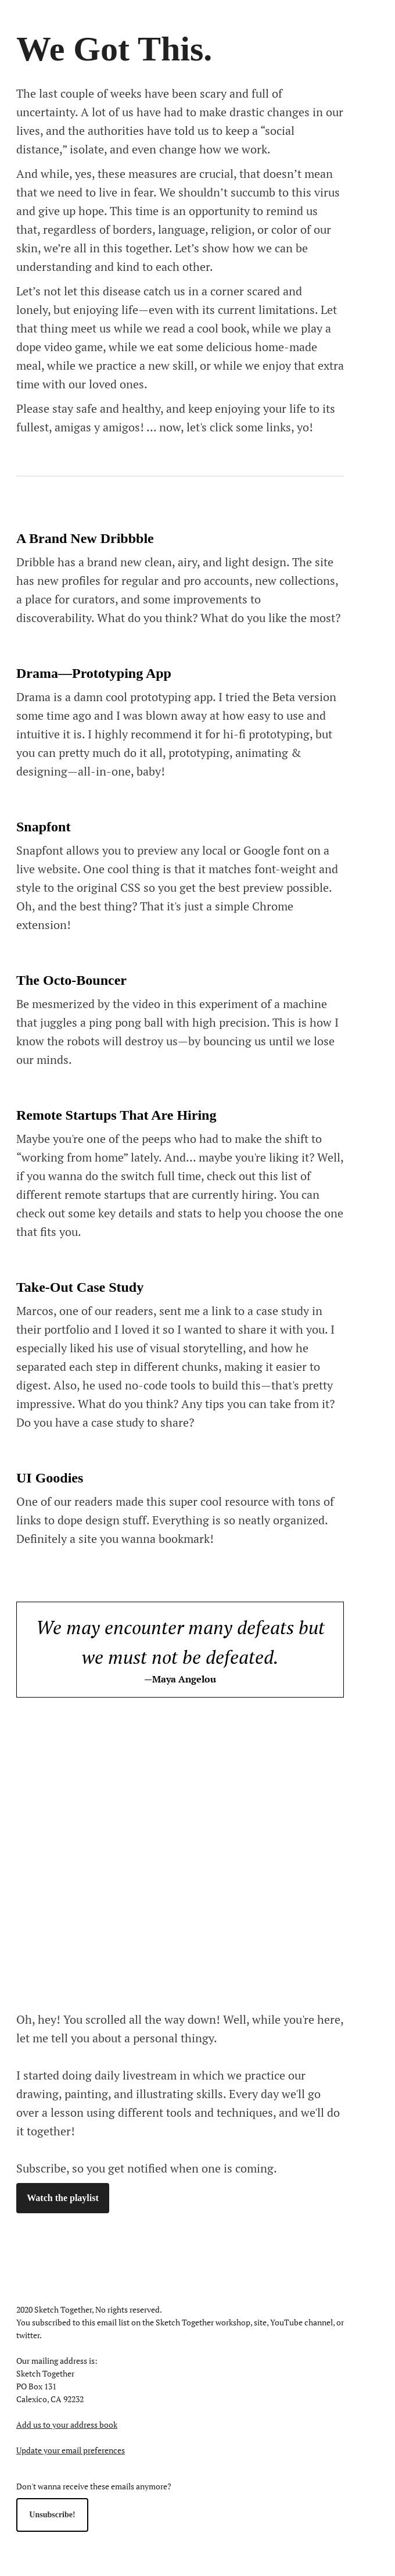Viewport: 395px width, 2576px height.
Task: Open Update your email preferences link
Action: [70, 2449]
